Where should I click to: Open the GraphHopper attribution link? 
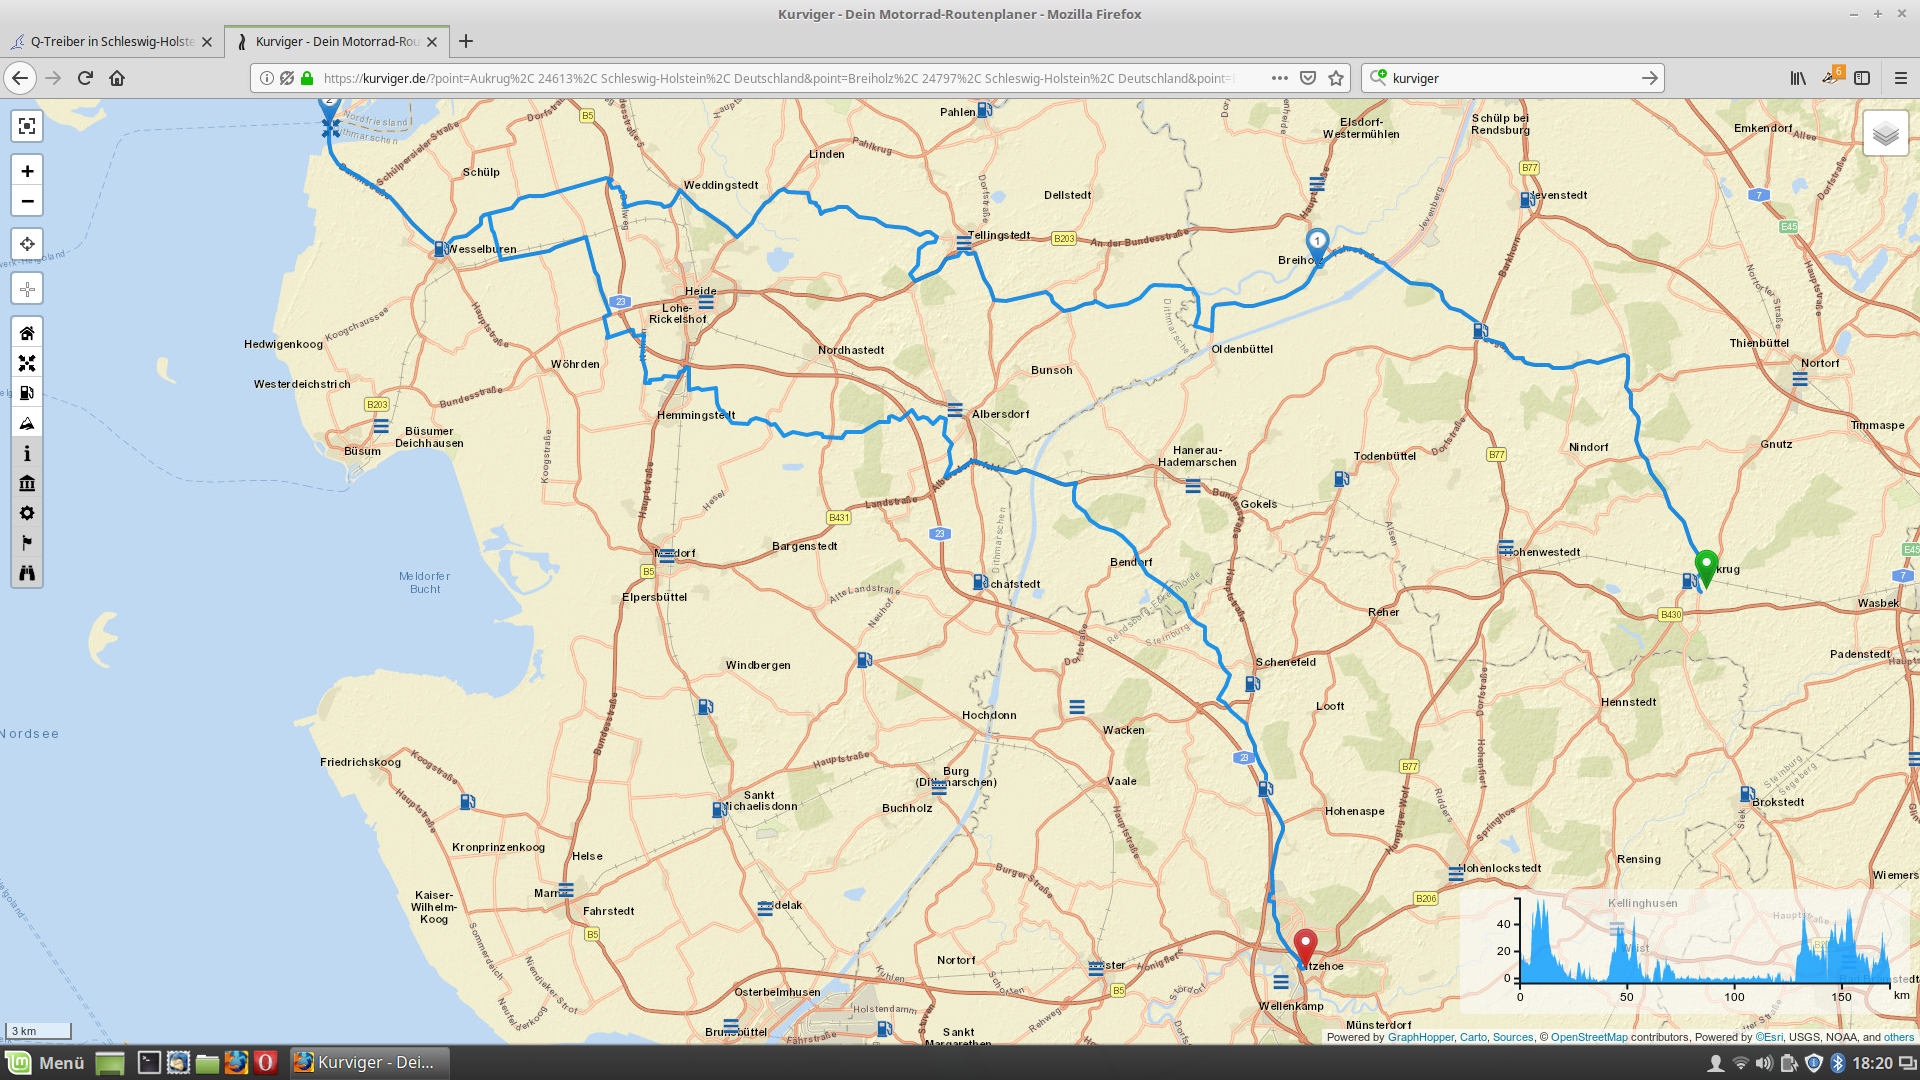pyautogui.click(x=1420, y=1037)
